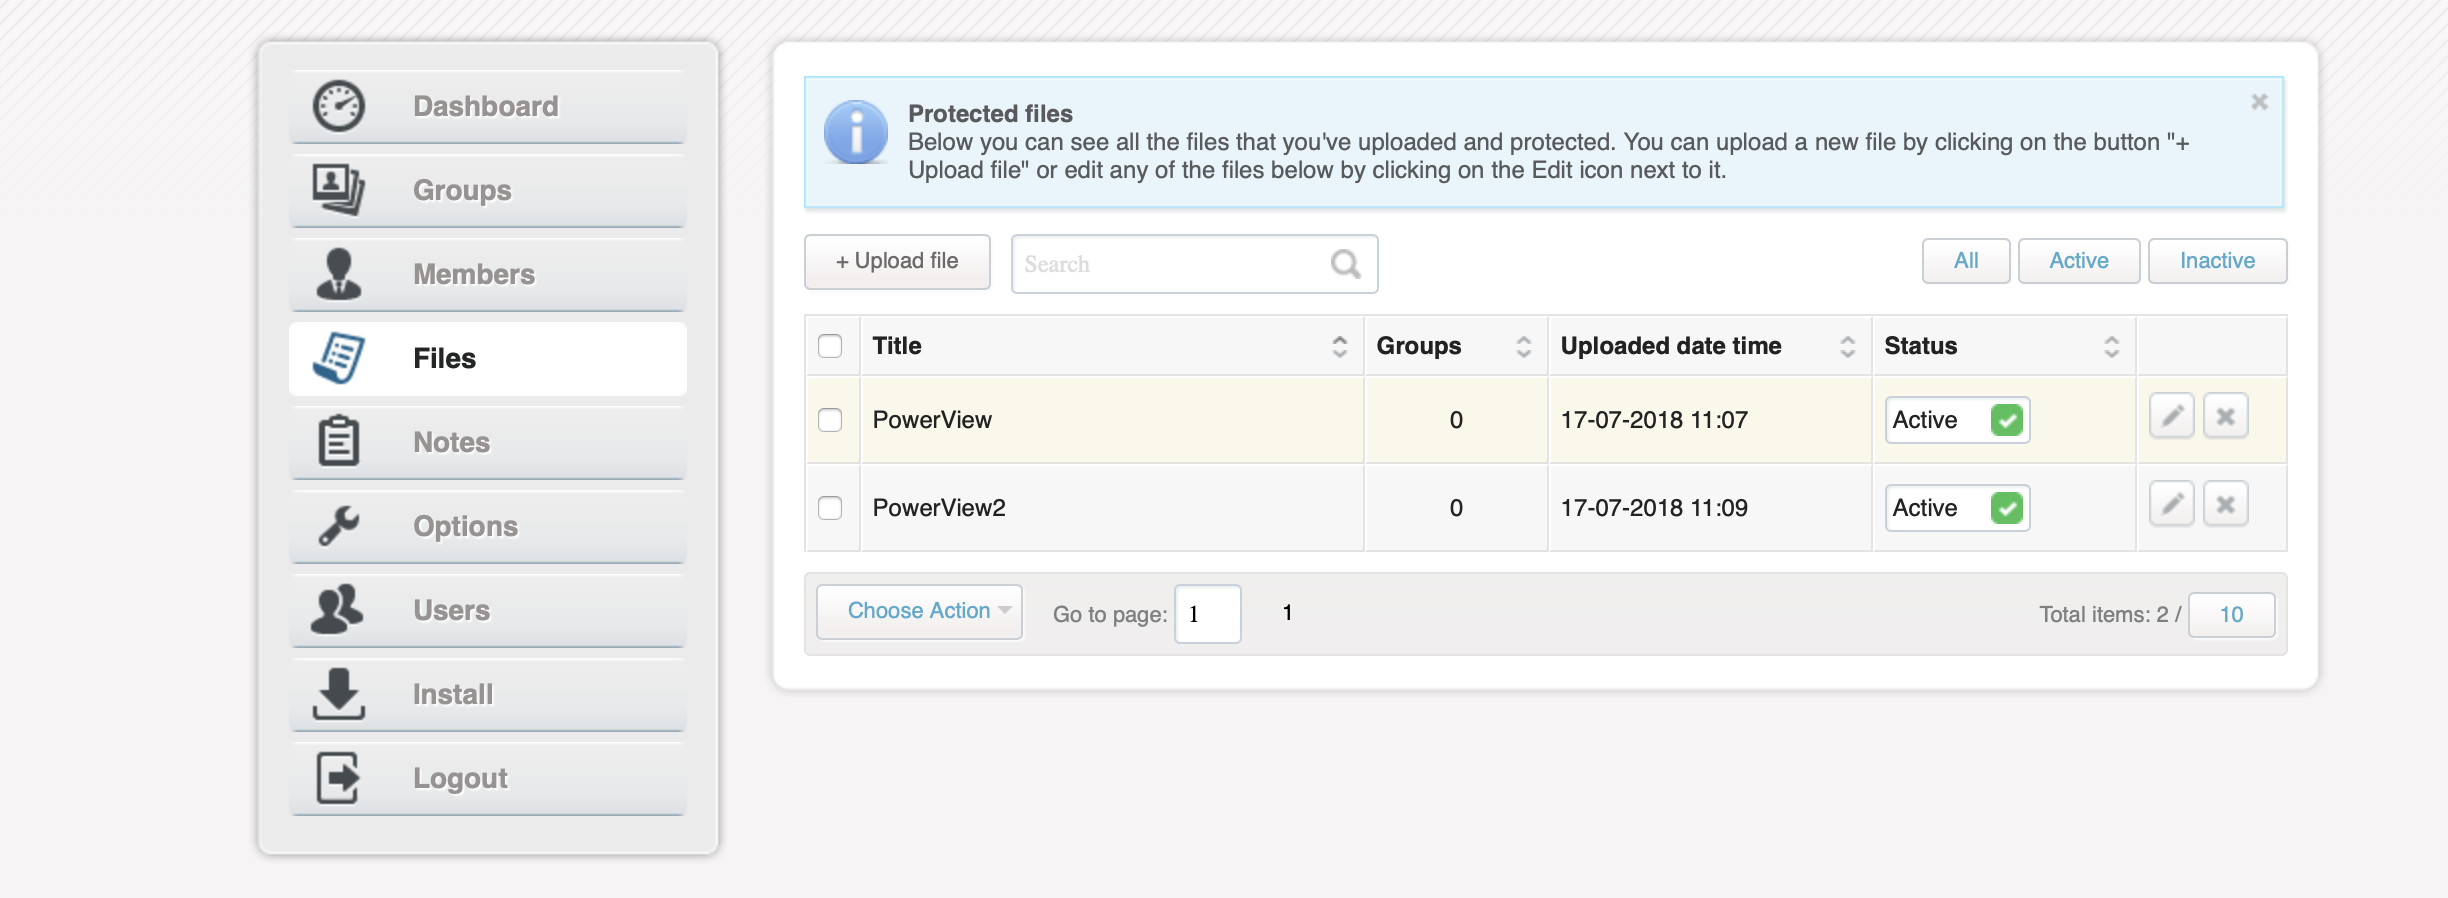Open the Choose Action dropdown
This screenshot has height=898, width=2448.
coord(919,611)
